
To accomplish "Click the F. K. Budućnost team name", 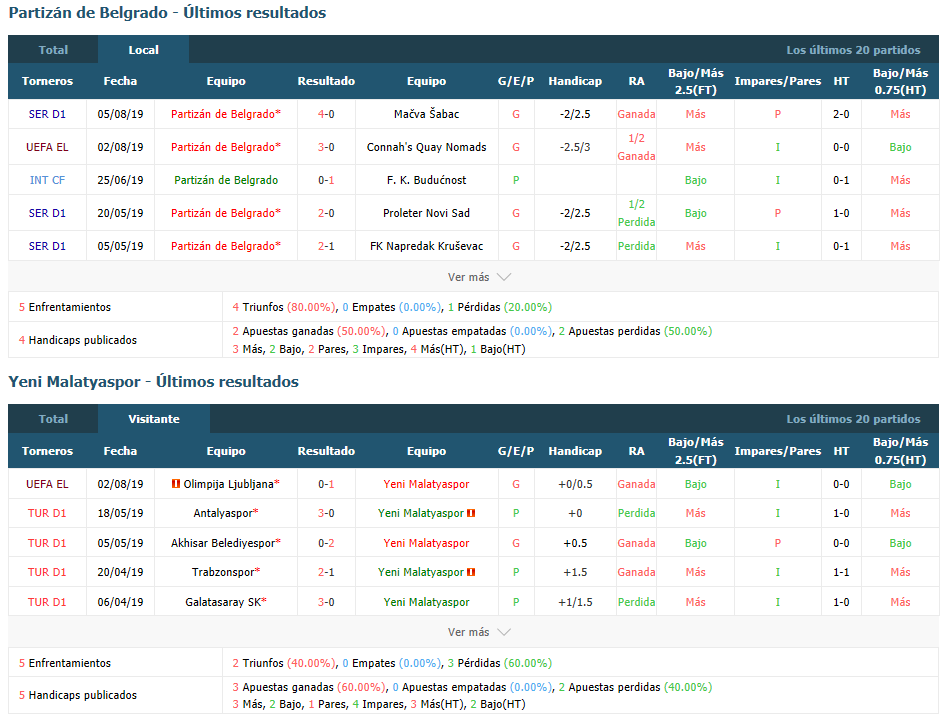I will point(426,180).
